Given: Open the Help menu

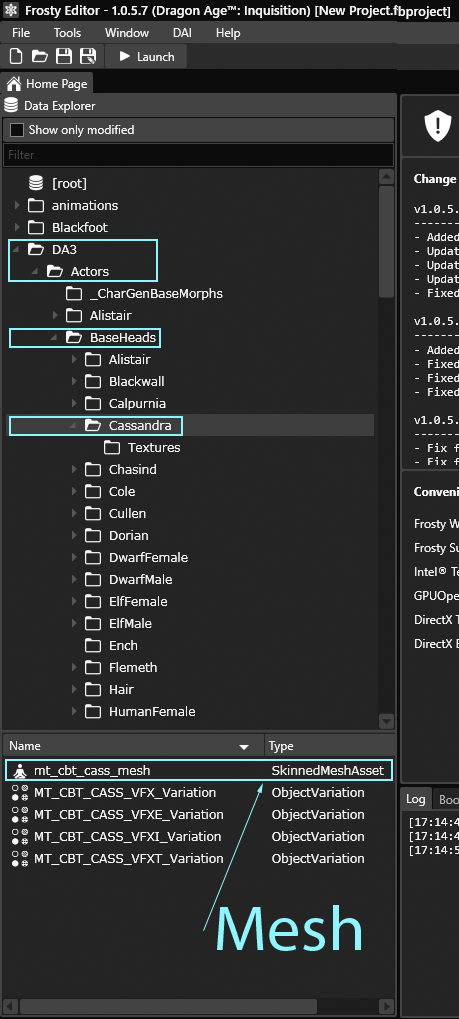Looking at the screenshot, I should coord(228,32).
